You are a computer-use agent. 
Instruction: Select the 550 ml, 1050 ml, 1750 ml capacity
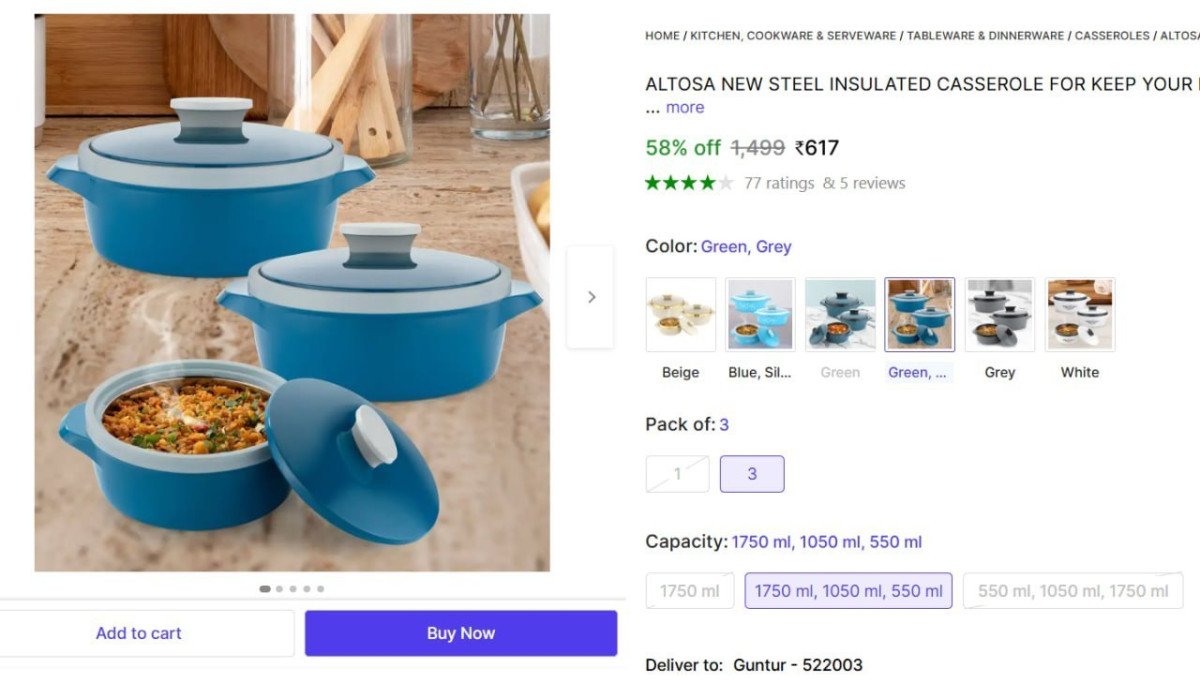click(x=1072, y=590)
